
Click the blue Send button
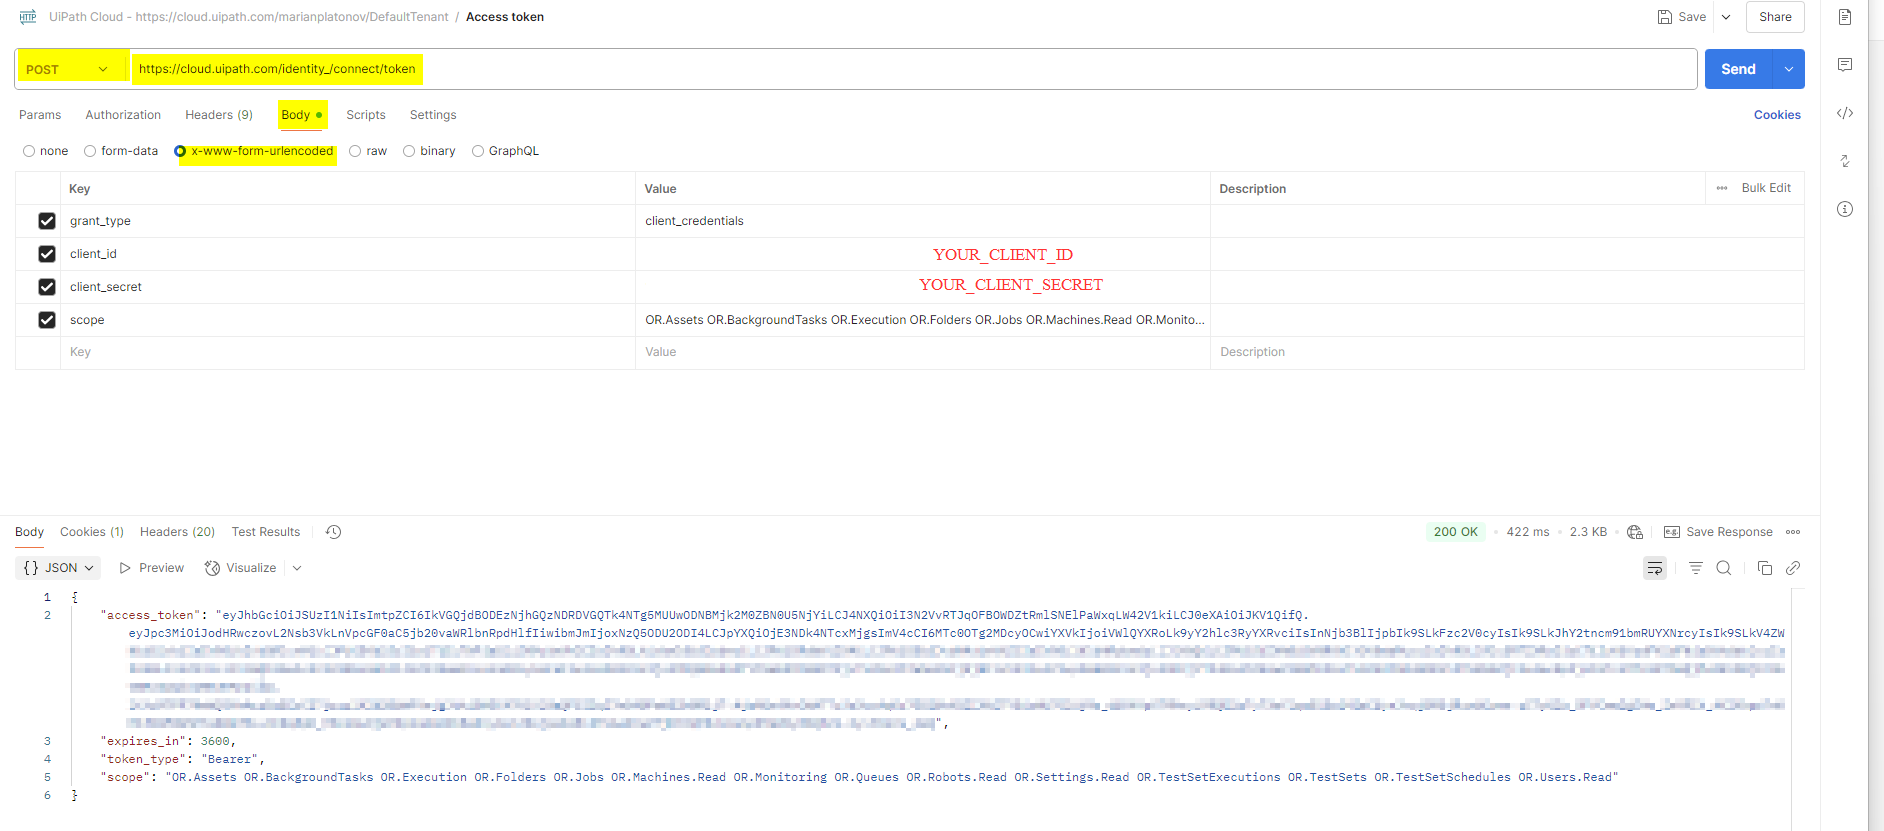[x=1738, y=69]
